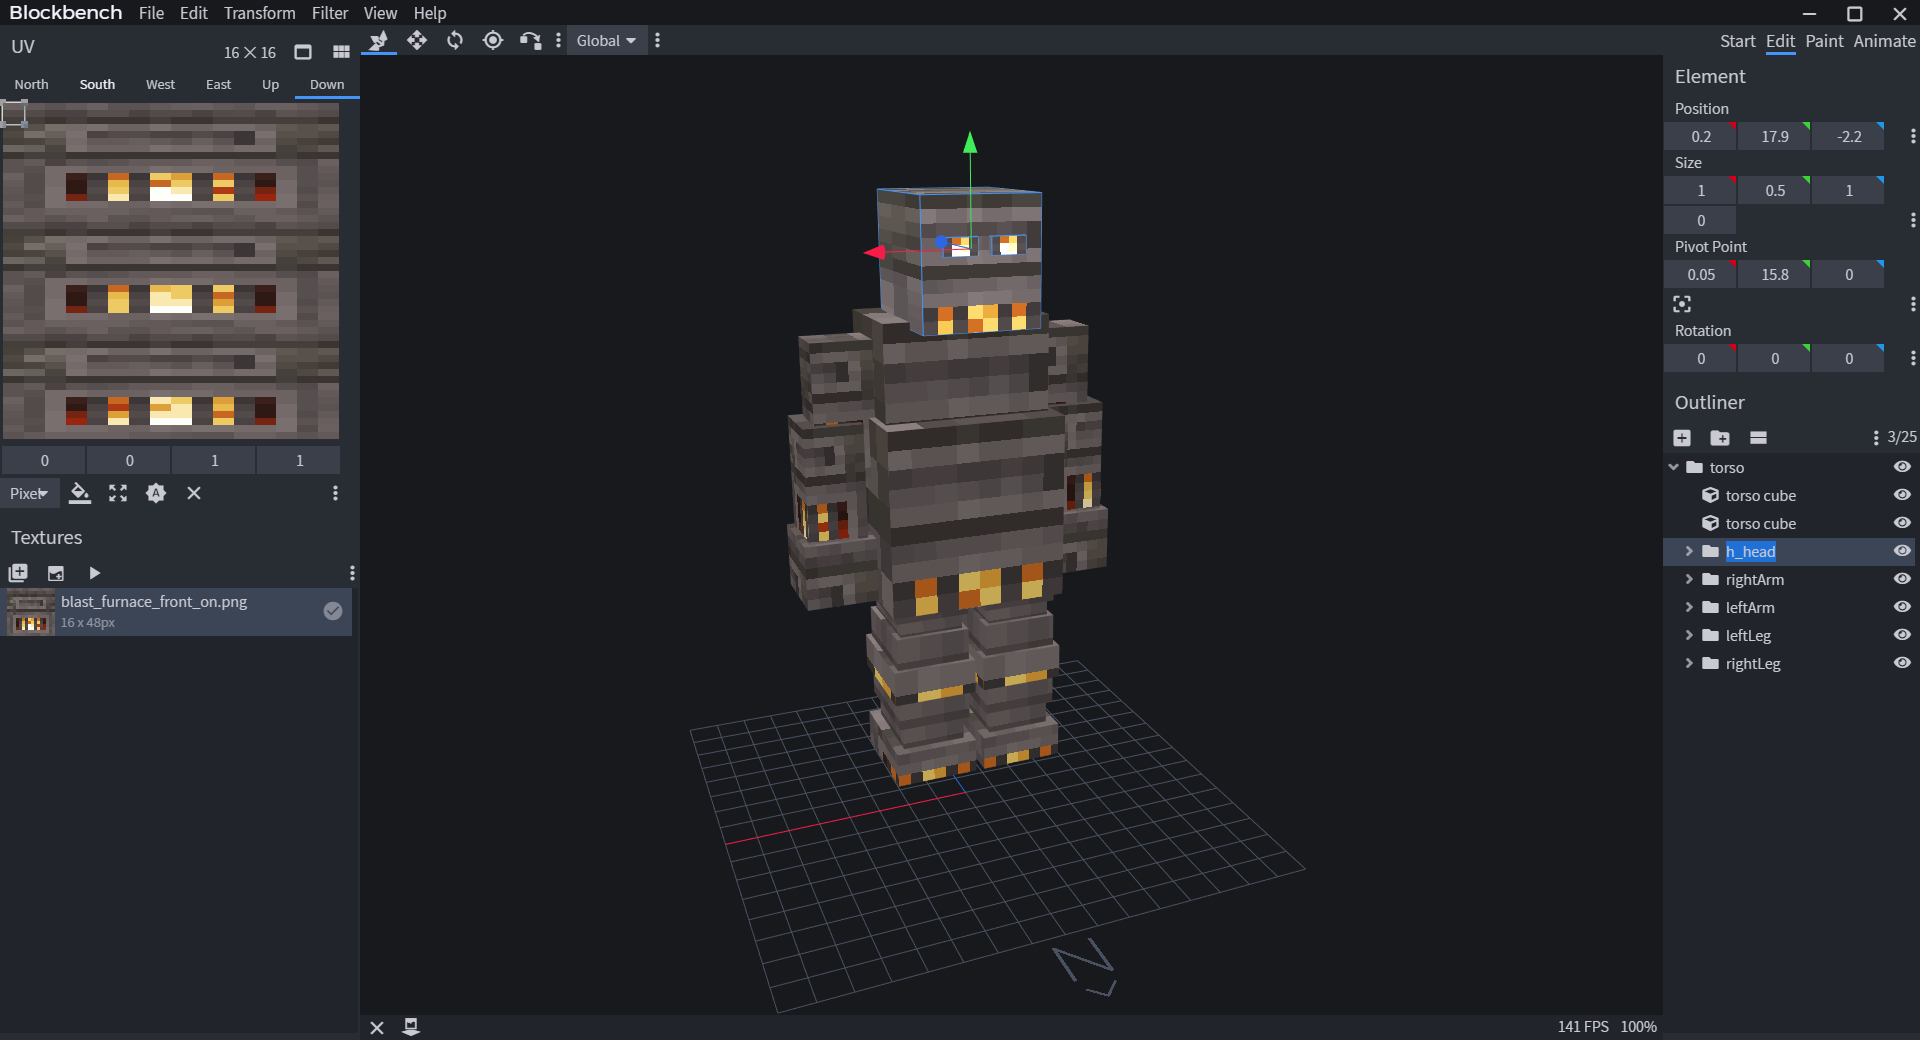Screen dimensions: 1920x1040
Task: Click the bottom bar screenshot/export icon
Action: [411, 1027]
